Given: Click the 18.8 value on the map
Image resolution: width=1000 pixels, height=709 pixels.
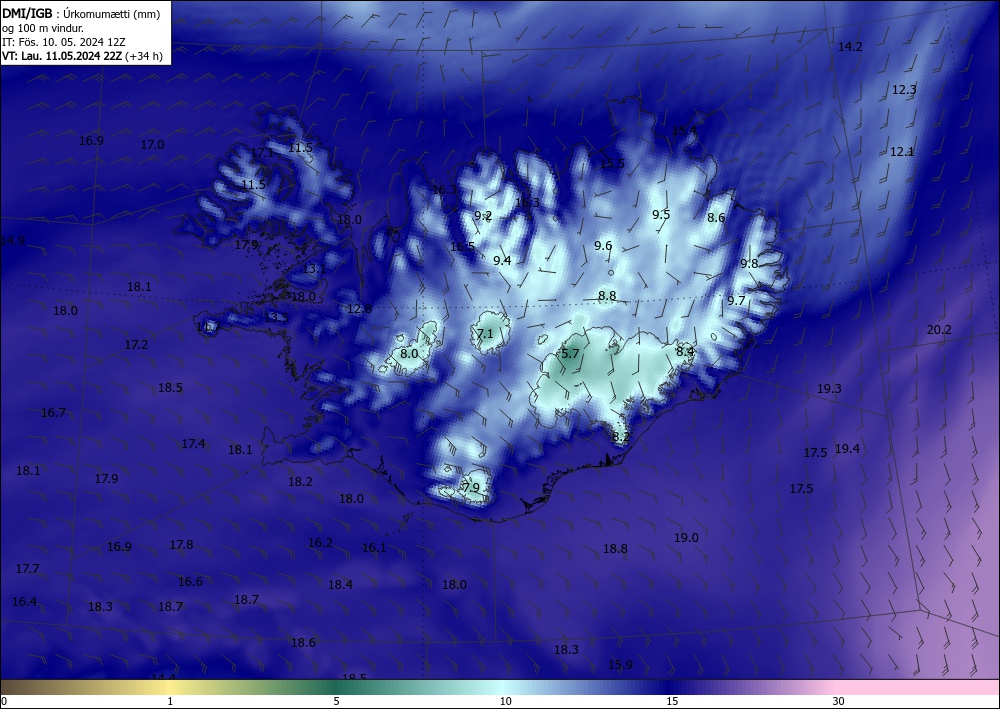Looking at the screenshot, I should coord(615,548).
